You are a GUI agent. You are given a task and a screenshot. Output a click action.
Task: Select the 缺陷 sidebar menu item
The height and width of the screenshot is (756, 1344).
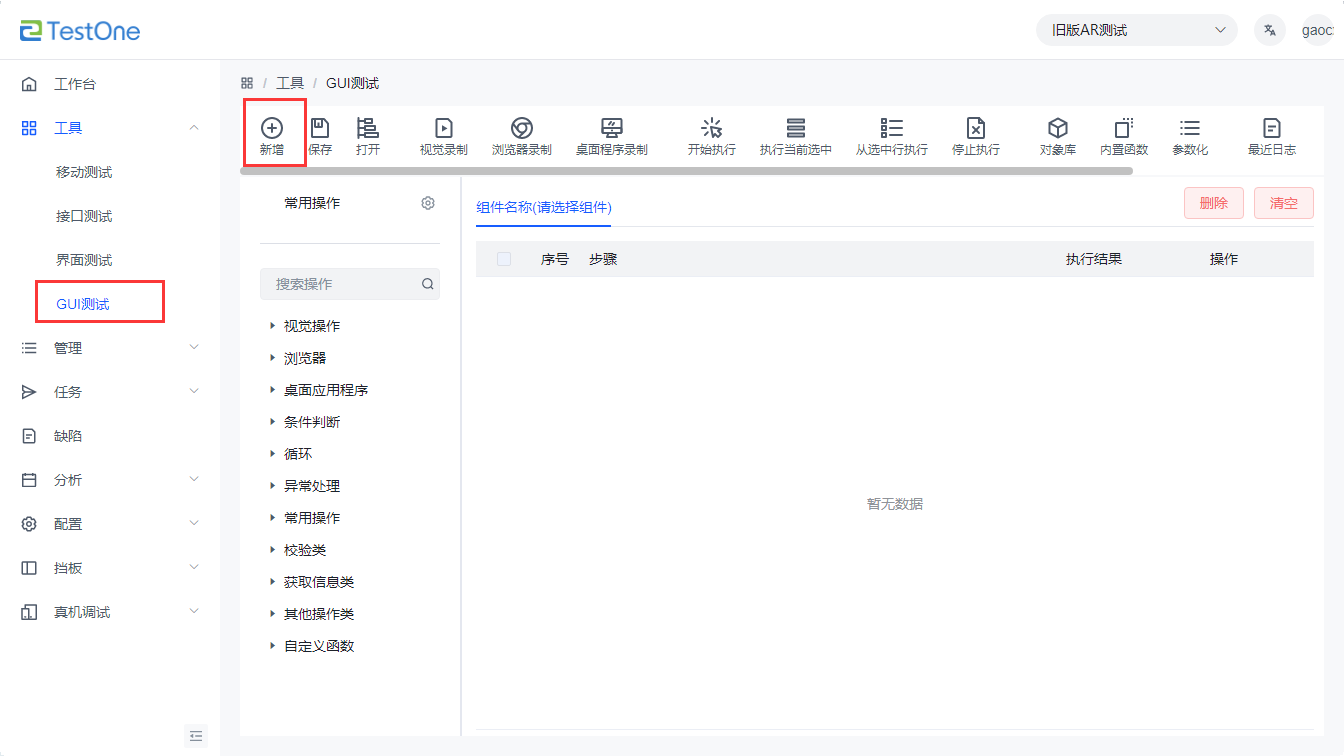point(68,436)
